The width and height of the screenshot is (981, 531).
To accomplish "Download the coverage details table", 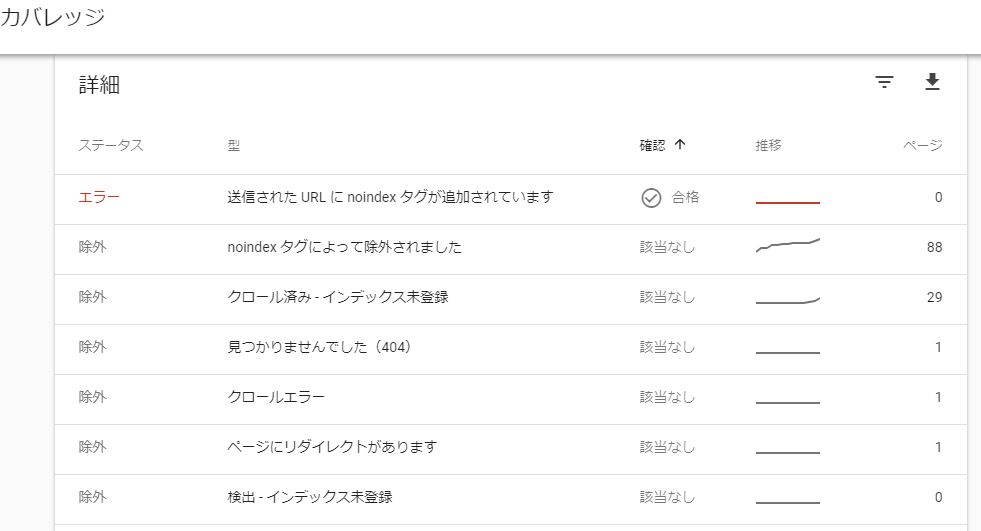I will pyautogui.click(x=932, y=82).
